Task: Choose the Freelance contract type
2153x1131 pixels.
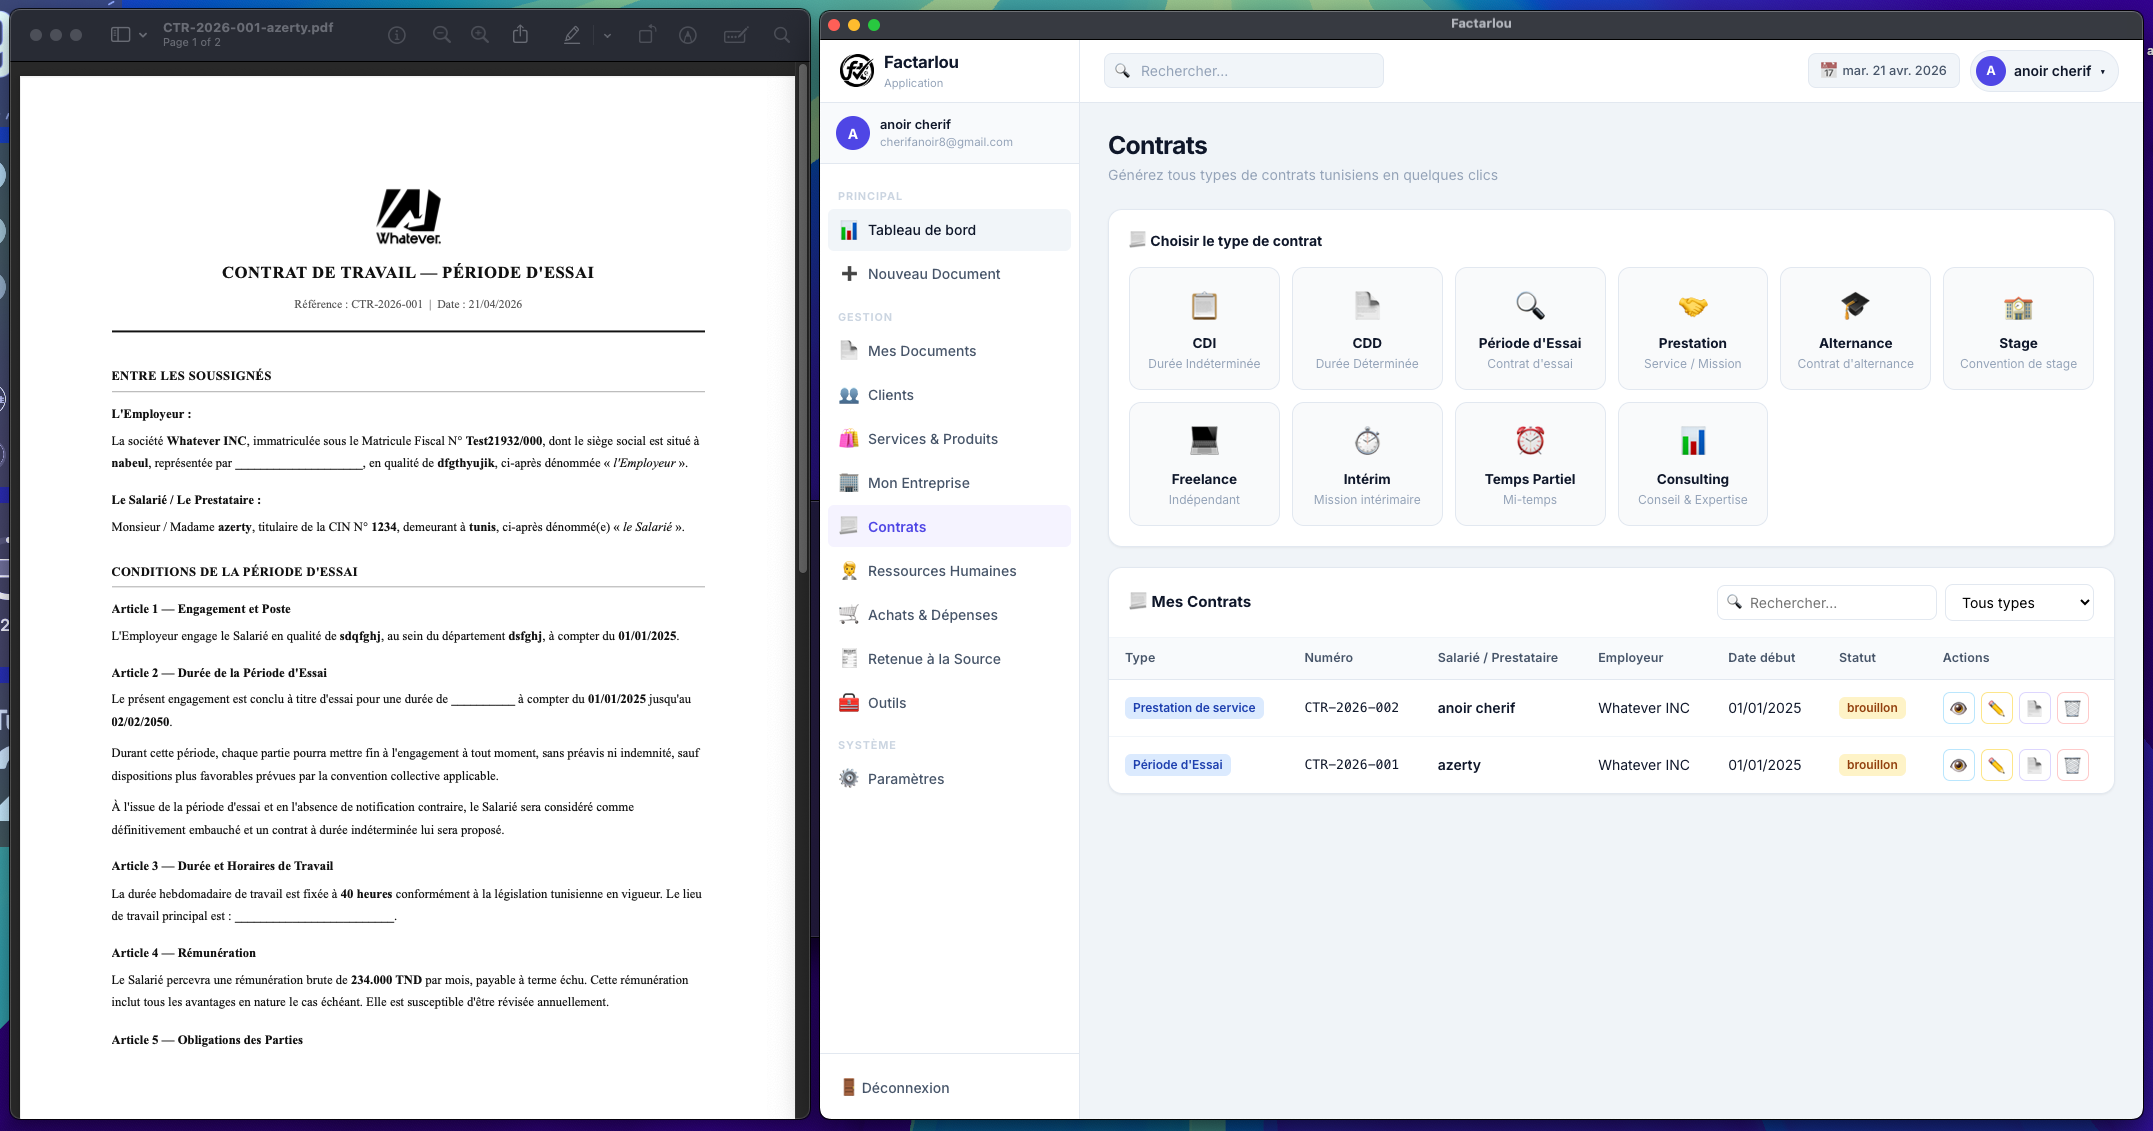Action: coord(1204,464)
